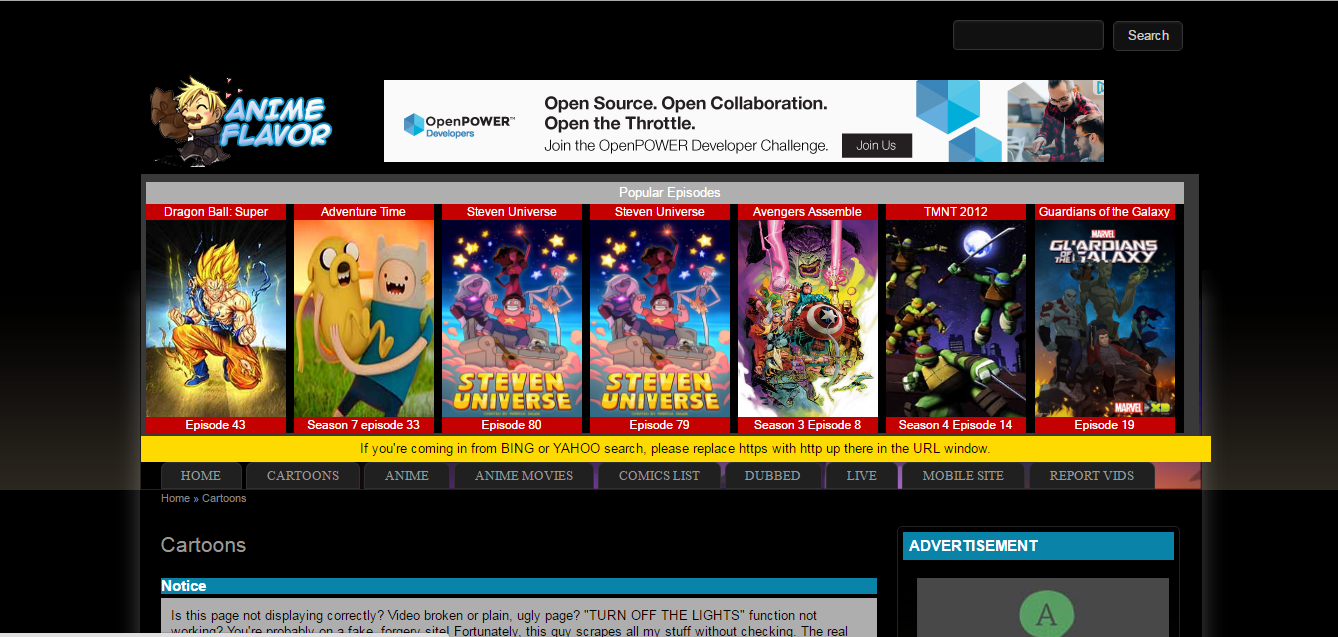The height and width of the screenshot is (637, 1338).
Task: Go to the CARTOONS navigation tab
Action: tap(303, 476)
